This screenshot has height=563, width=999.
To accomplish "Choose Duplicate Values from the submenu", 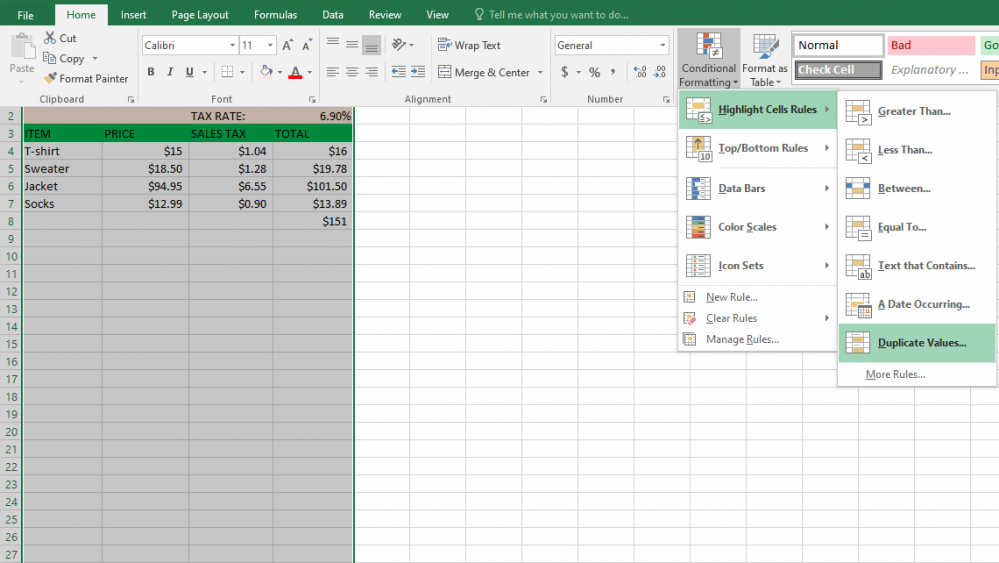I will pyautogui.click(x=921, y=343).
